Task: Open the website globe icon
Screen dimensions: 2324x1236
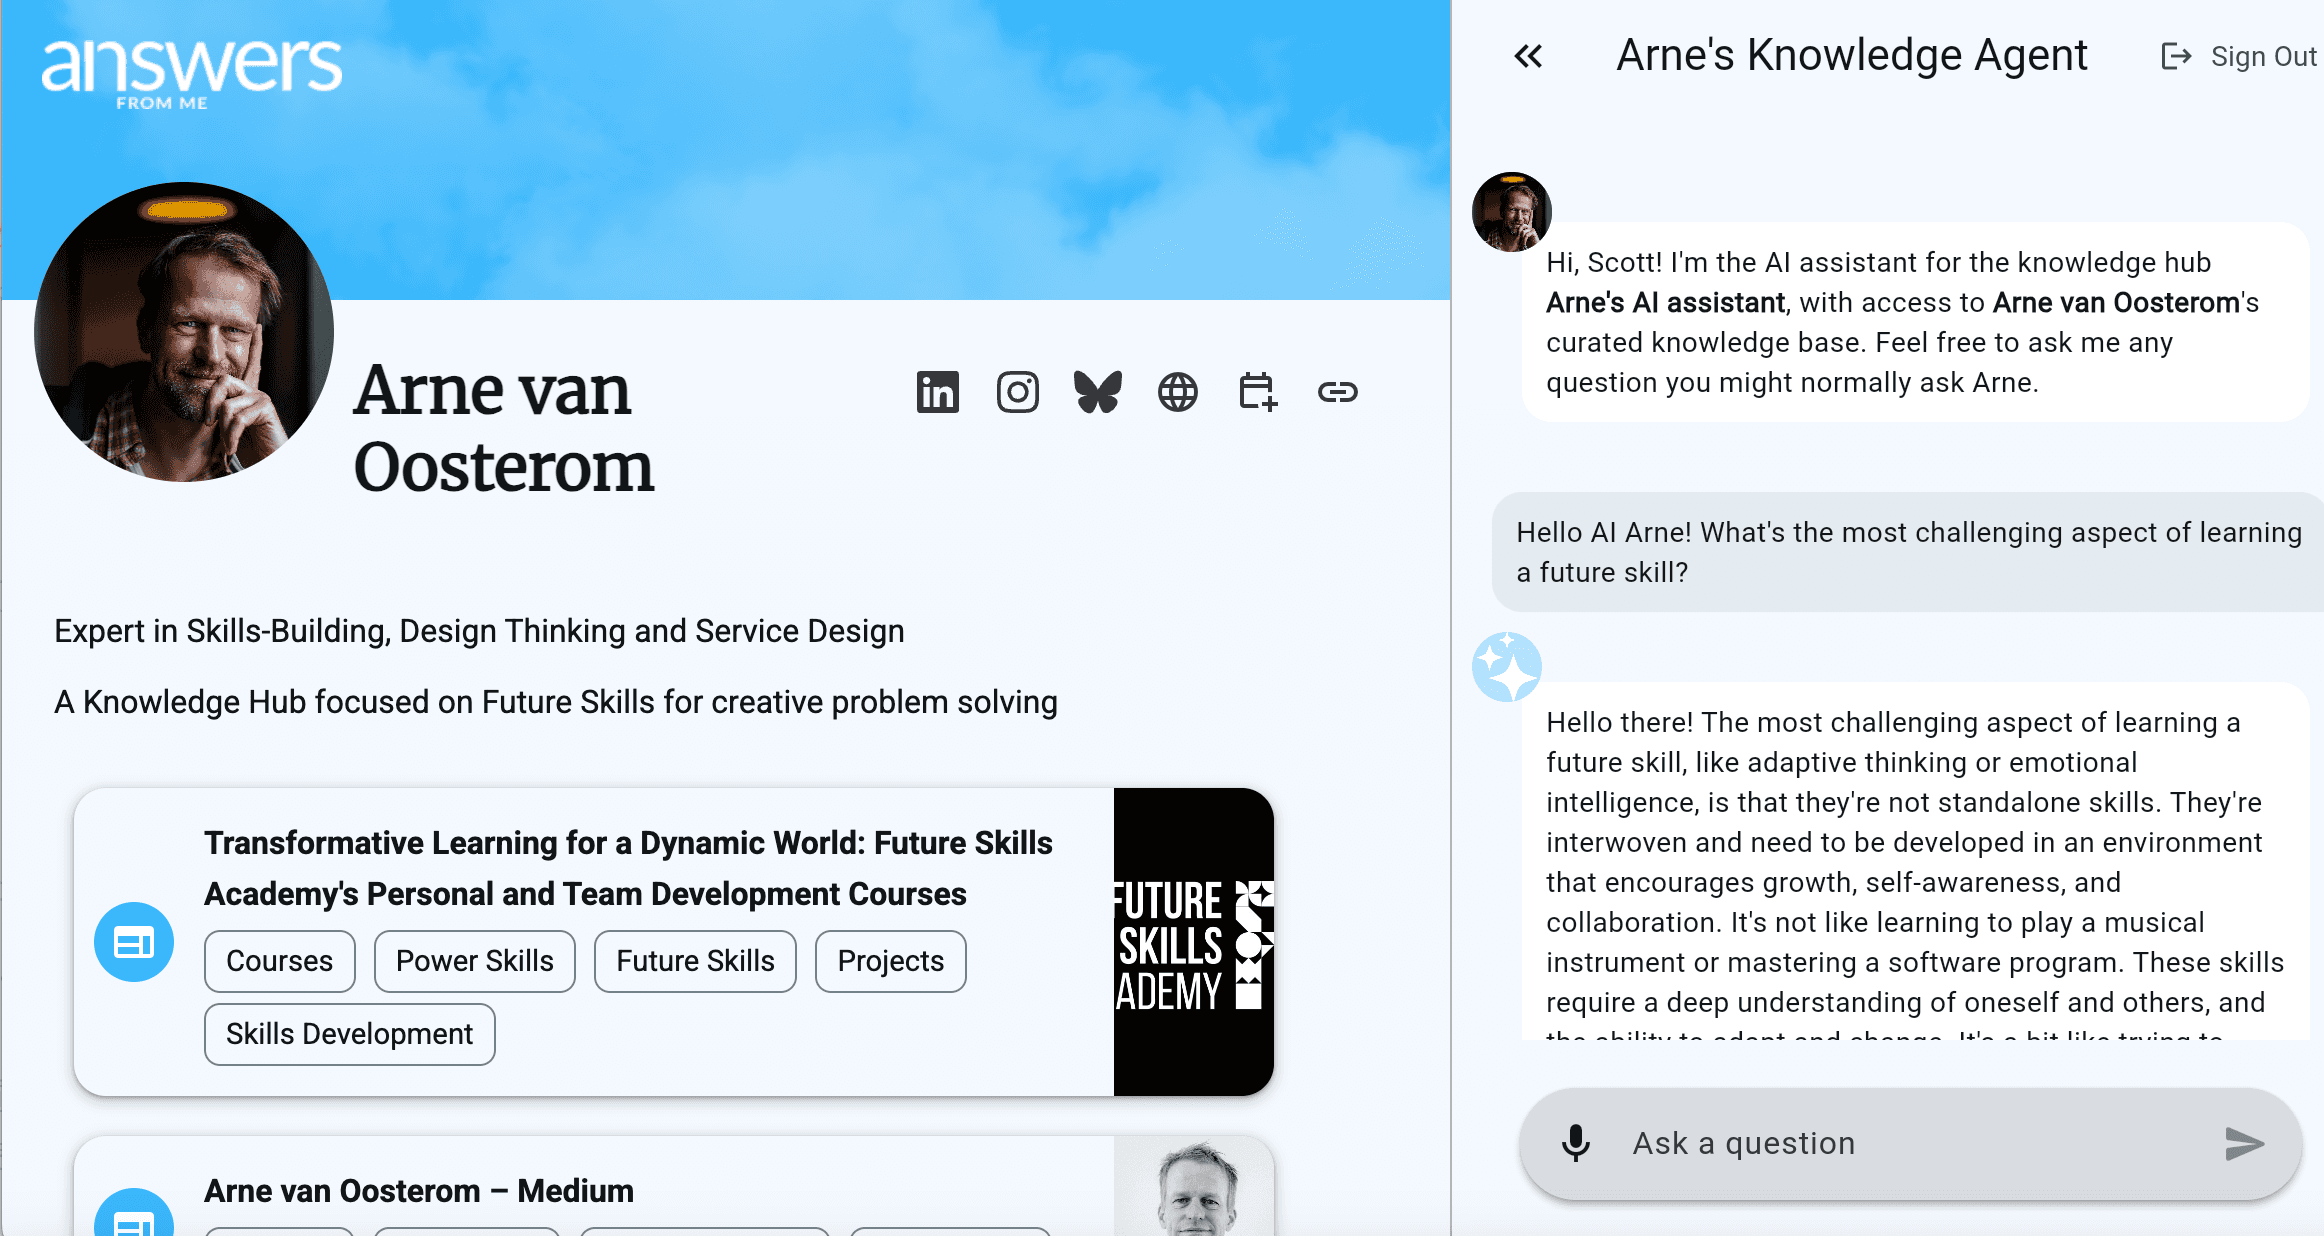Action: (x=1177, y=392)
